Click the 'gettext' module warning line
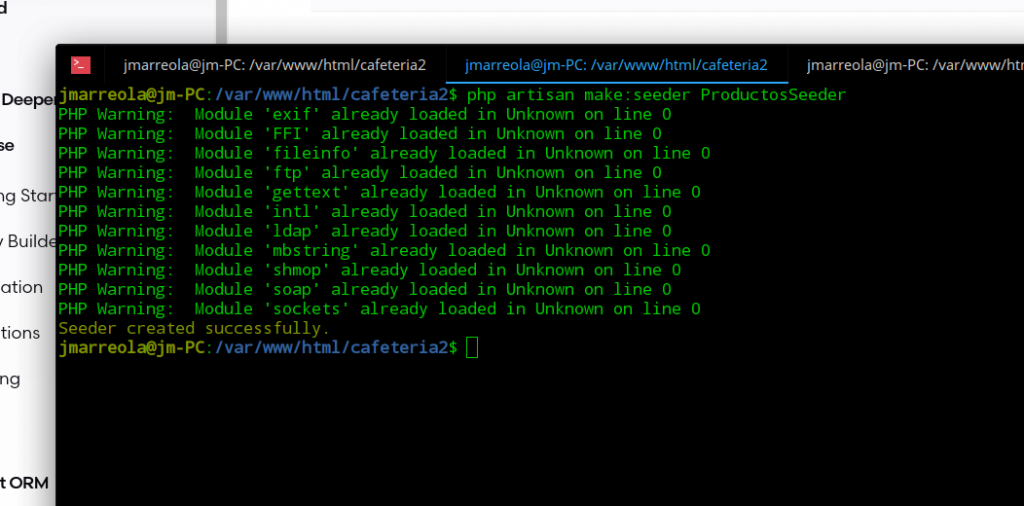Viewport: 1024px width, 506px height. point(379,192)
